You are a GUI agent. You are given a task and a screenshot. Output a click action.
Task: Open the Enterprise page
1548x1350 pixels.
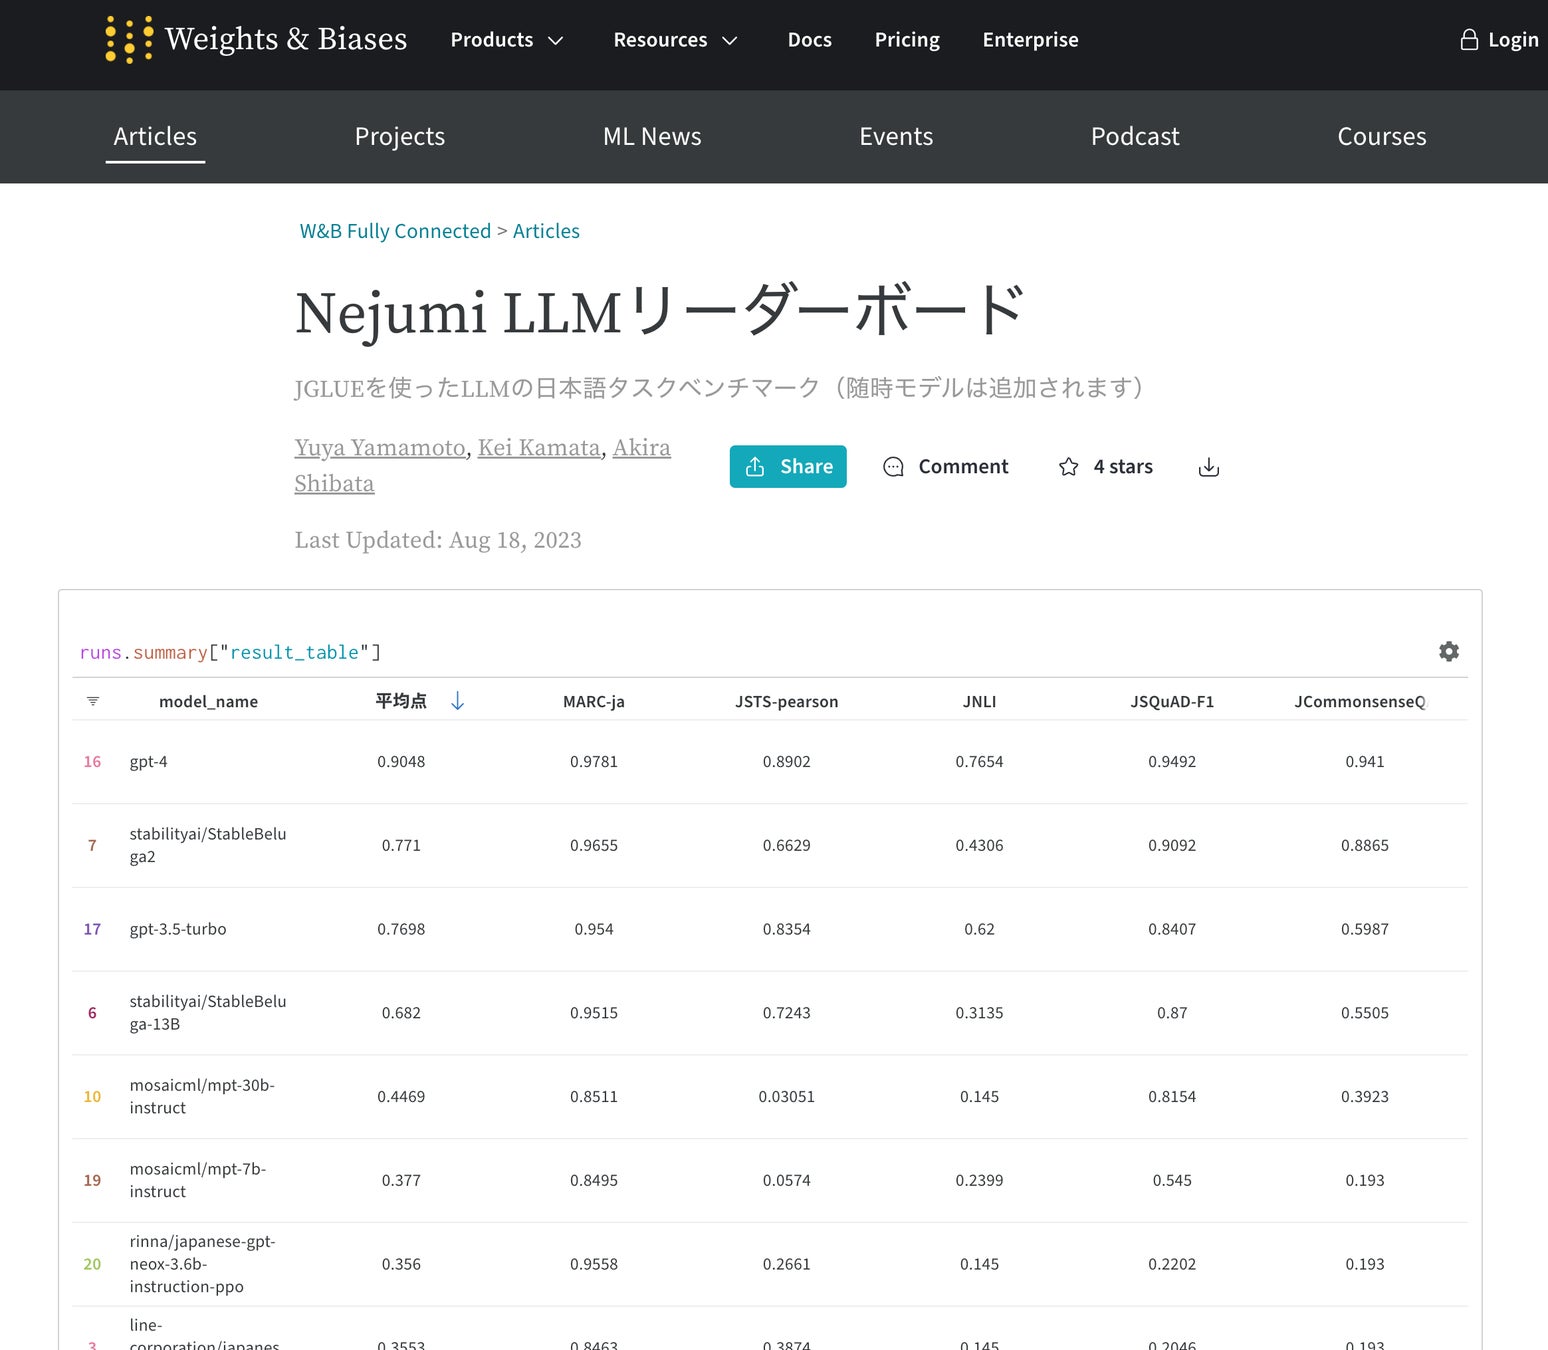pyautogui.click(x=1031, y=40)
